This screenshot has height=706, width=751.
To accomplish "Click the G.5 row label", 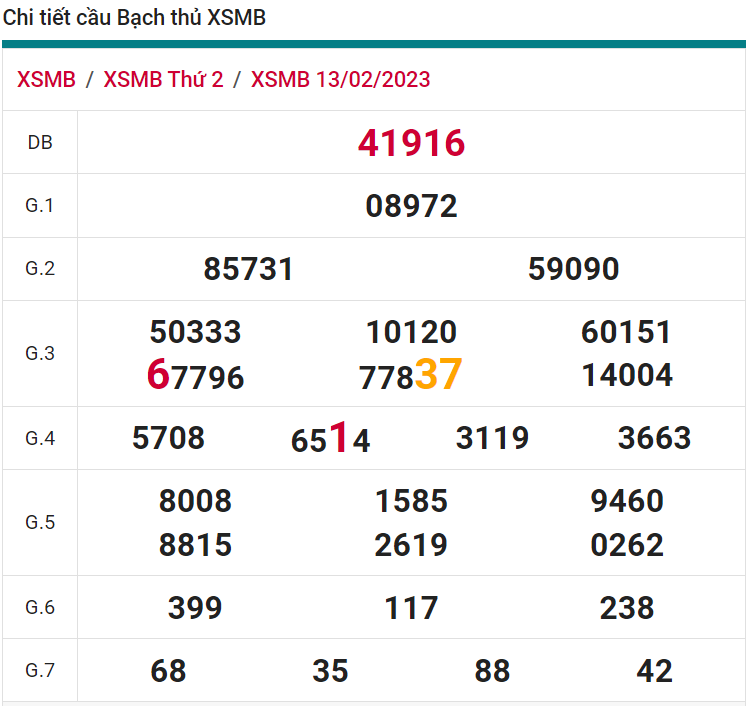I will pyautogui.click(x=40, y=523).
